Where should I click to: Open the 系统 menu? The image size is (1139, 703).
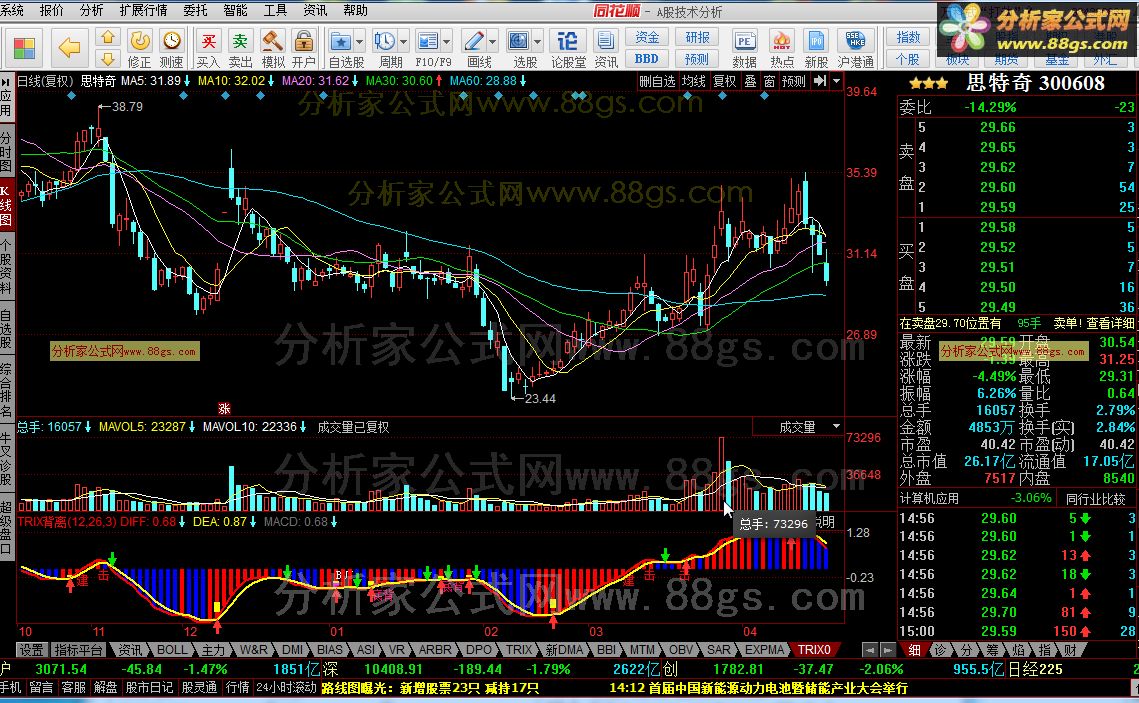12,10
